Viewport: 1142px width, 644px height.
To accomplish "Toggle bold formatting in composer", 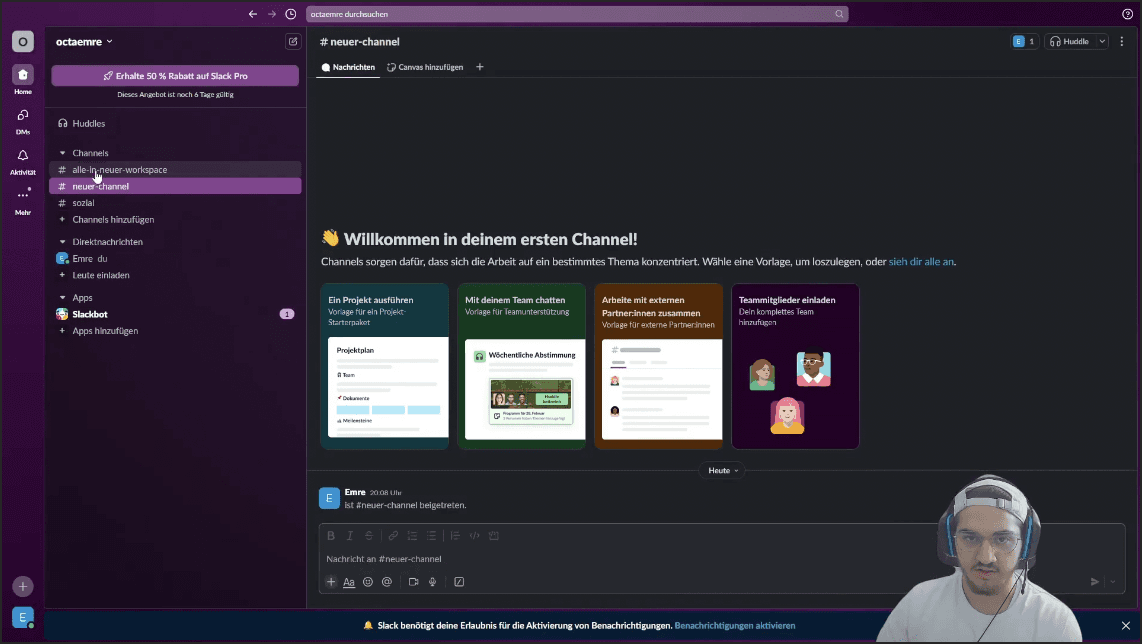I will point(331,535).
